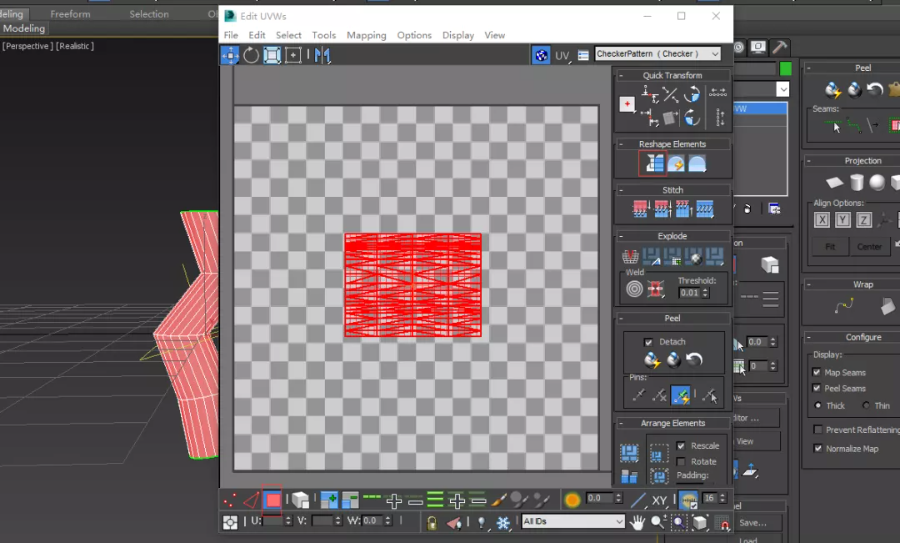Click the Target Weld icon

pyautogui.click(x=634, y=289)
